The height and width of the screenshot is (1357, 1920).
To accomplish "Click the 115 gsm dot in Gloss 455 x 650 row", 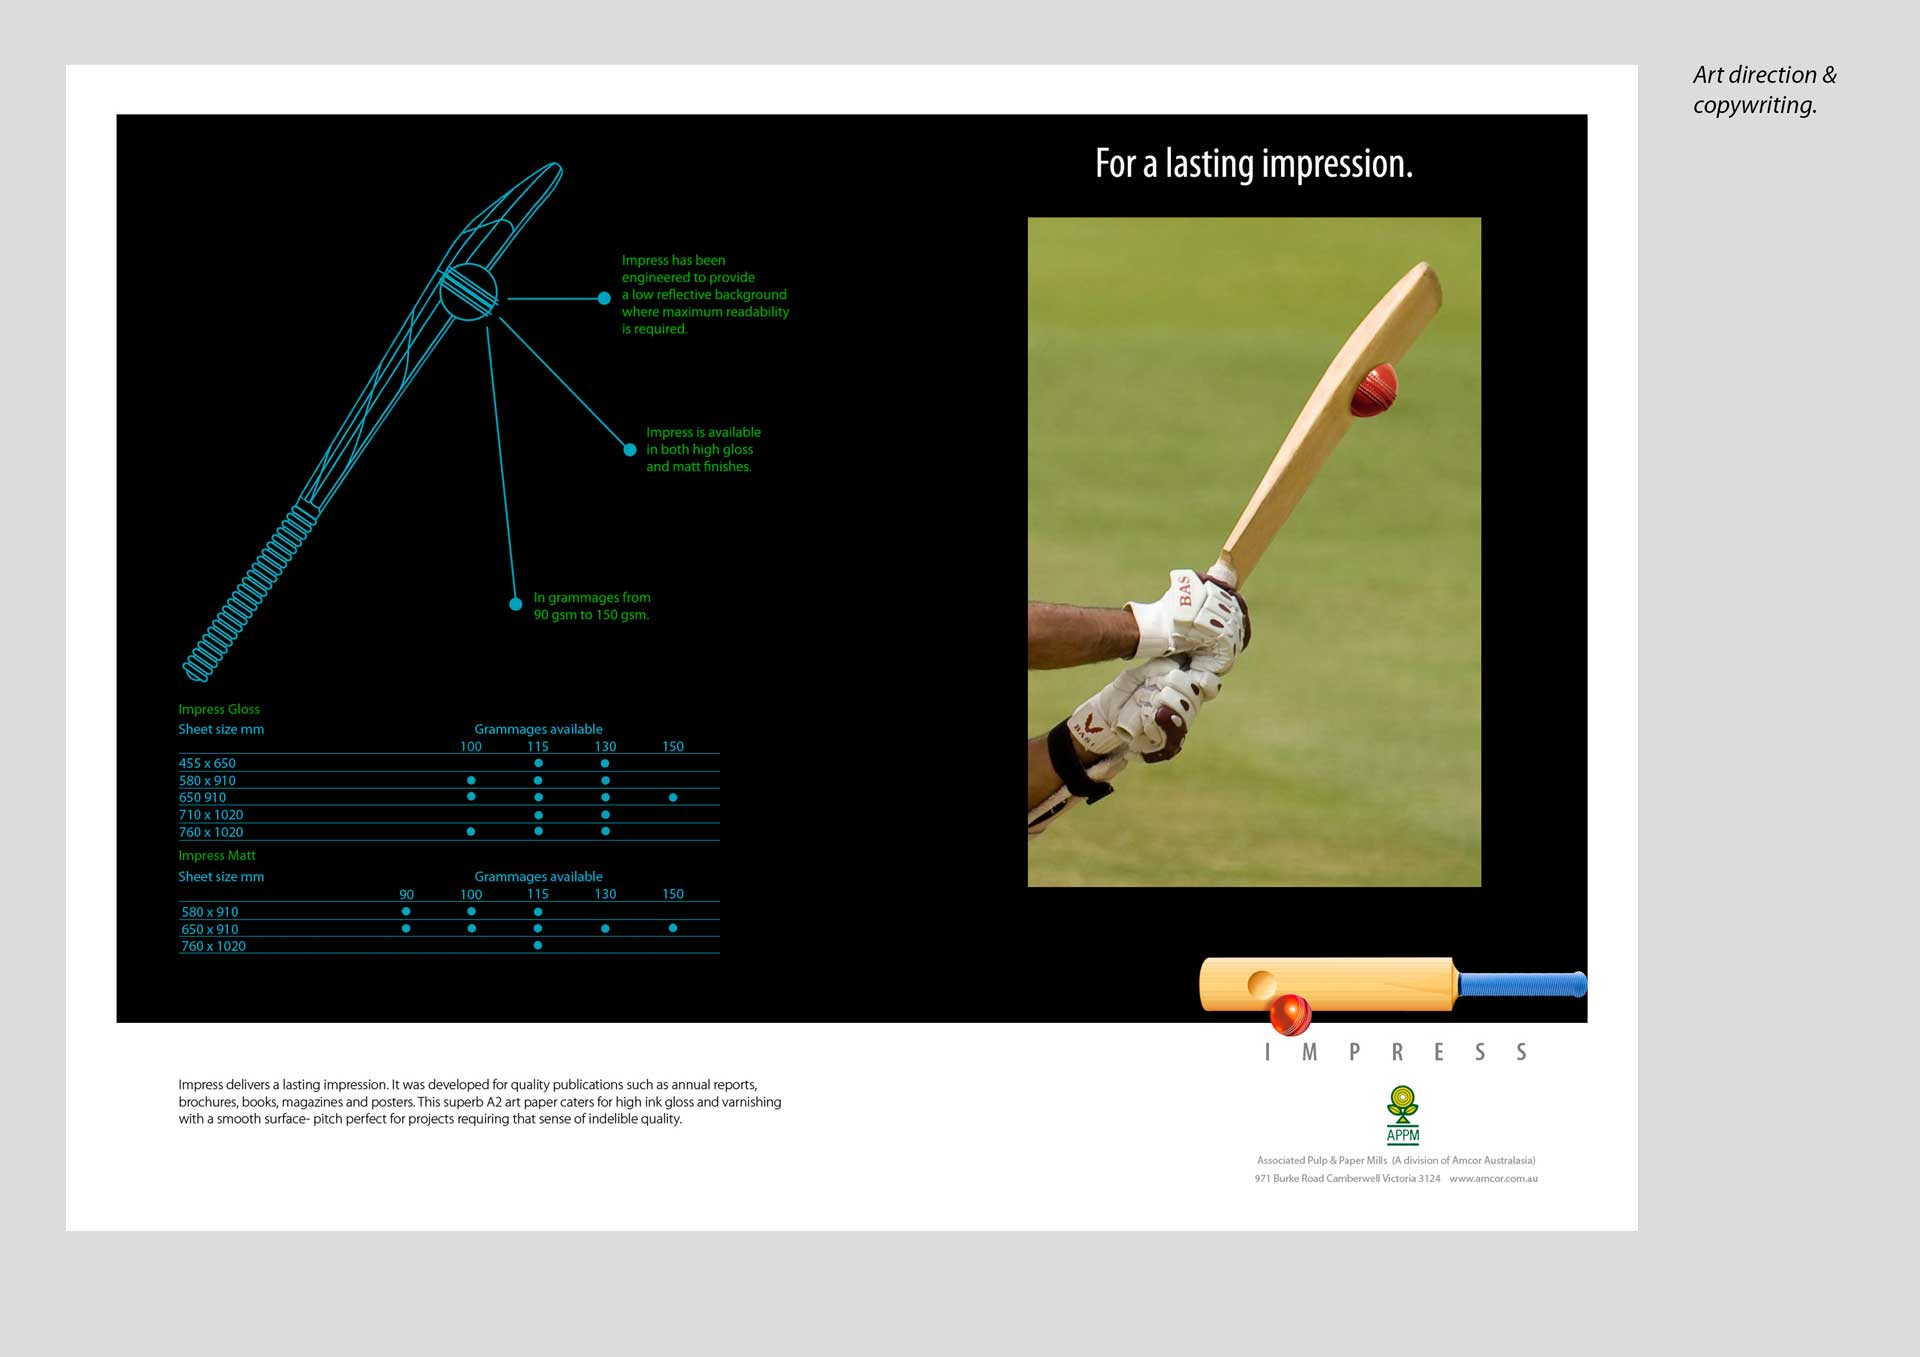I will coord(538,763).
